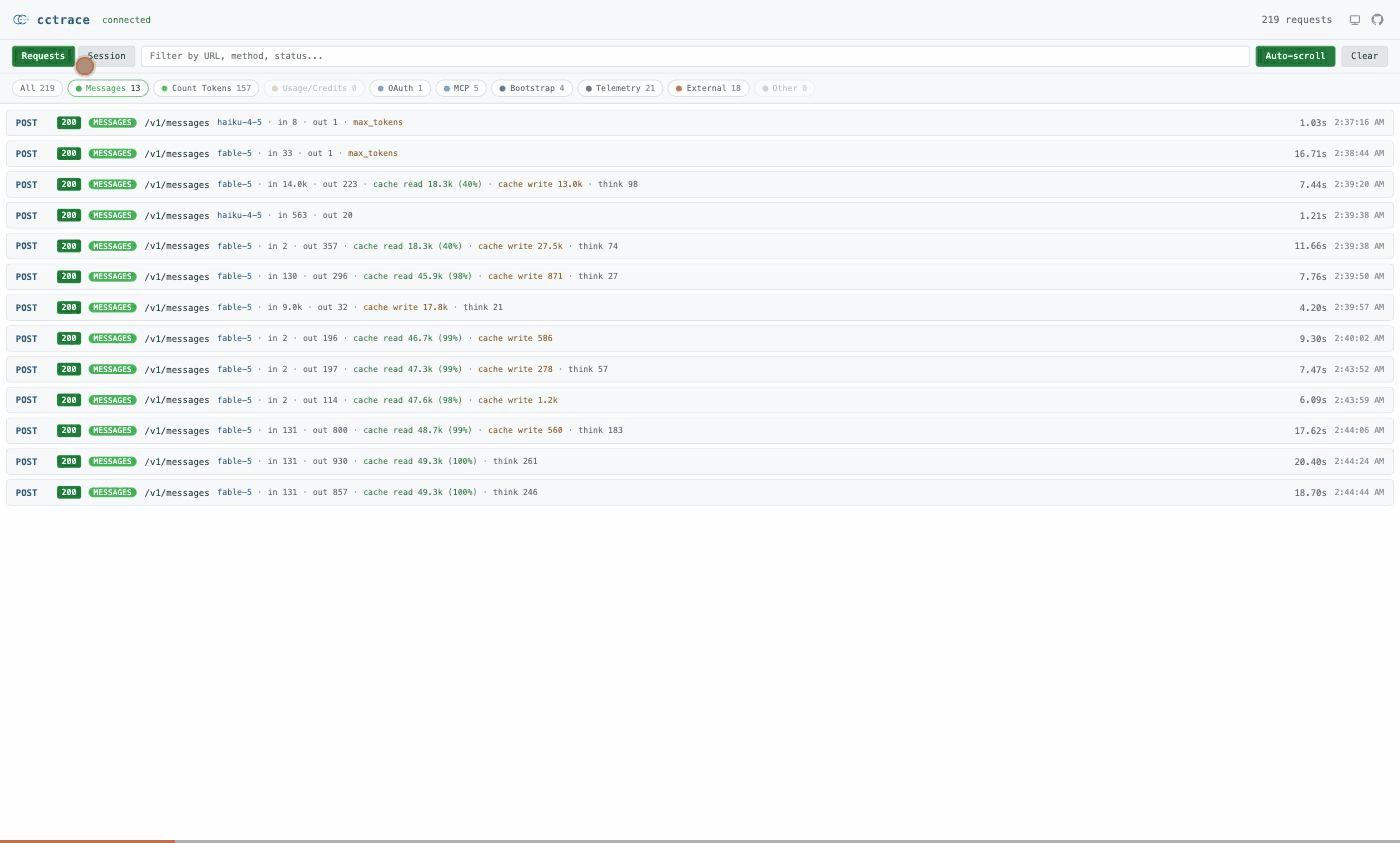Toggle the OAuth 1 filter chip

pos(400,88)
